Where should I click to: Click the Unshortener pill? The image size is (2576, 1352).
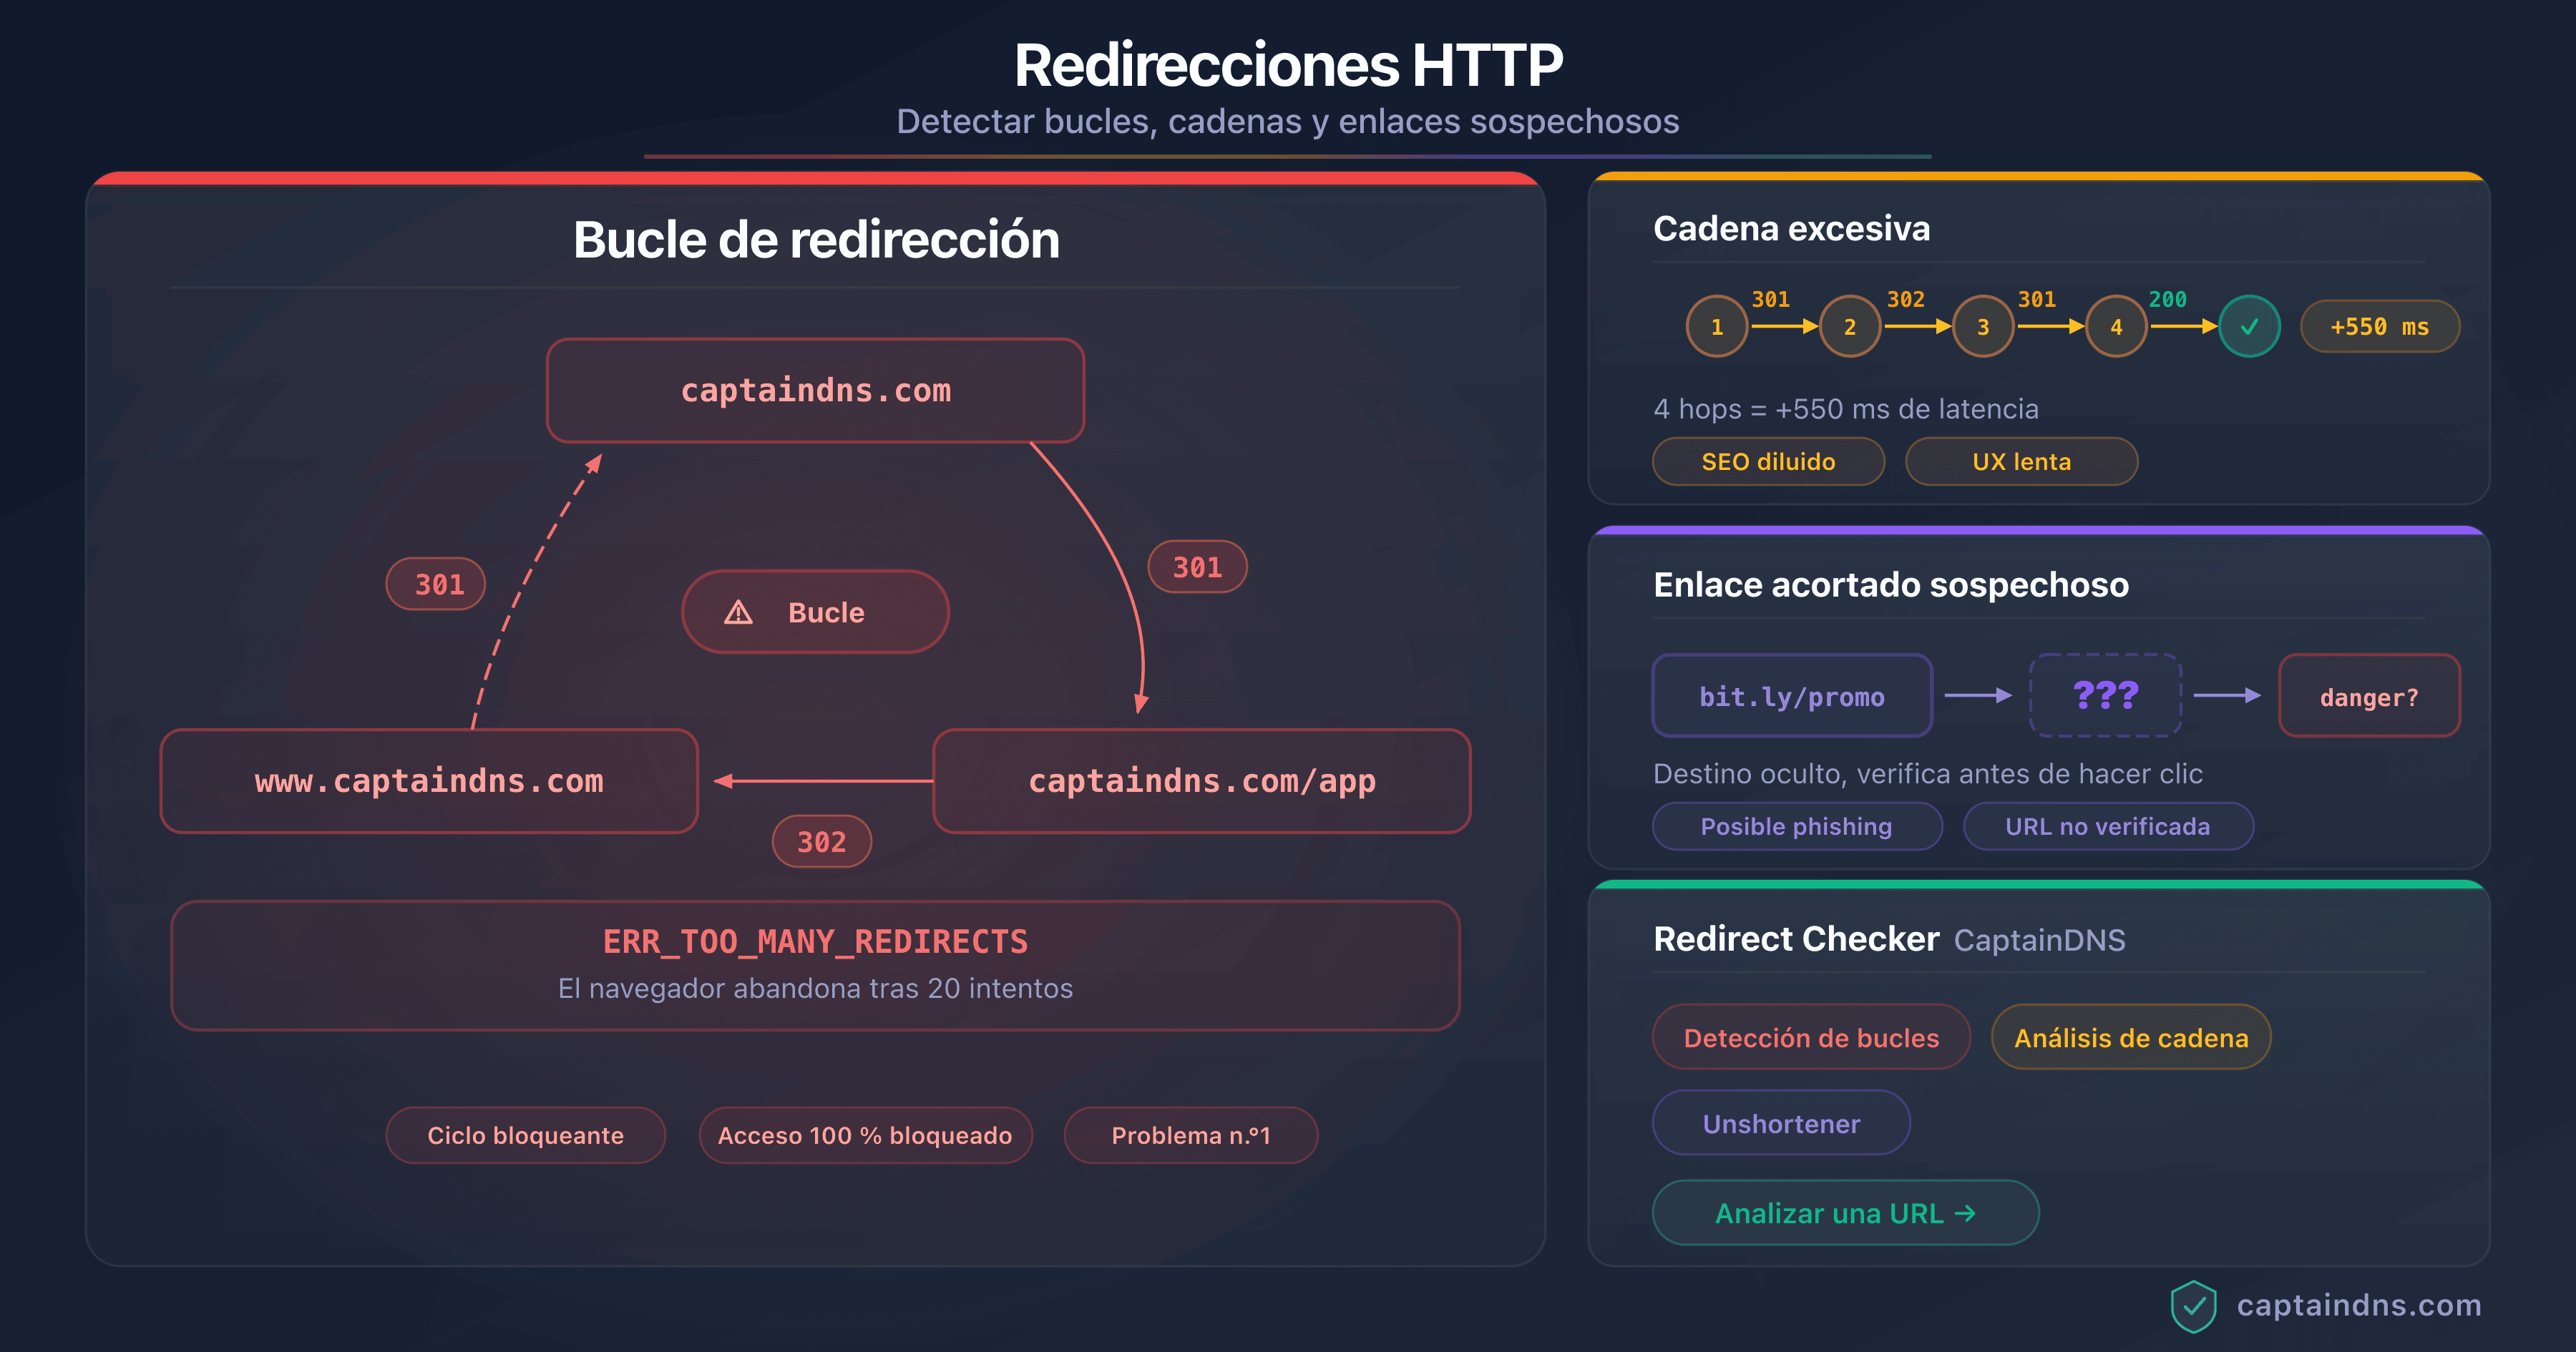[x=1781, y=1123]
